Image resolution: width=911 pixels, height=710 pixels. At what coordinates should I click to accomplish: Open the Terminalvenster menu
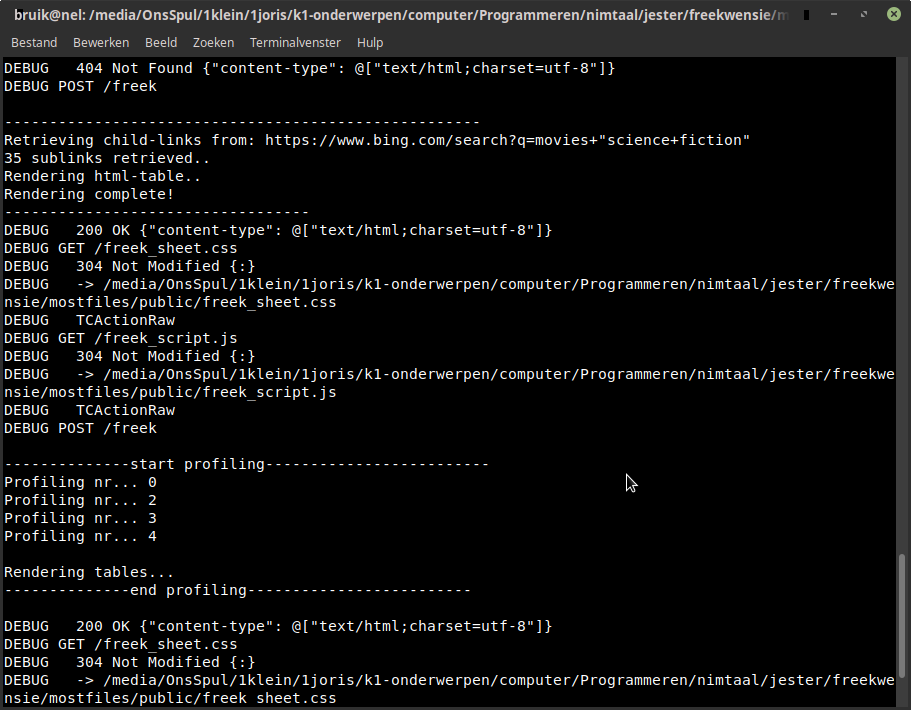pyautogui.click(x=295, y=43)
